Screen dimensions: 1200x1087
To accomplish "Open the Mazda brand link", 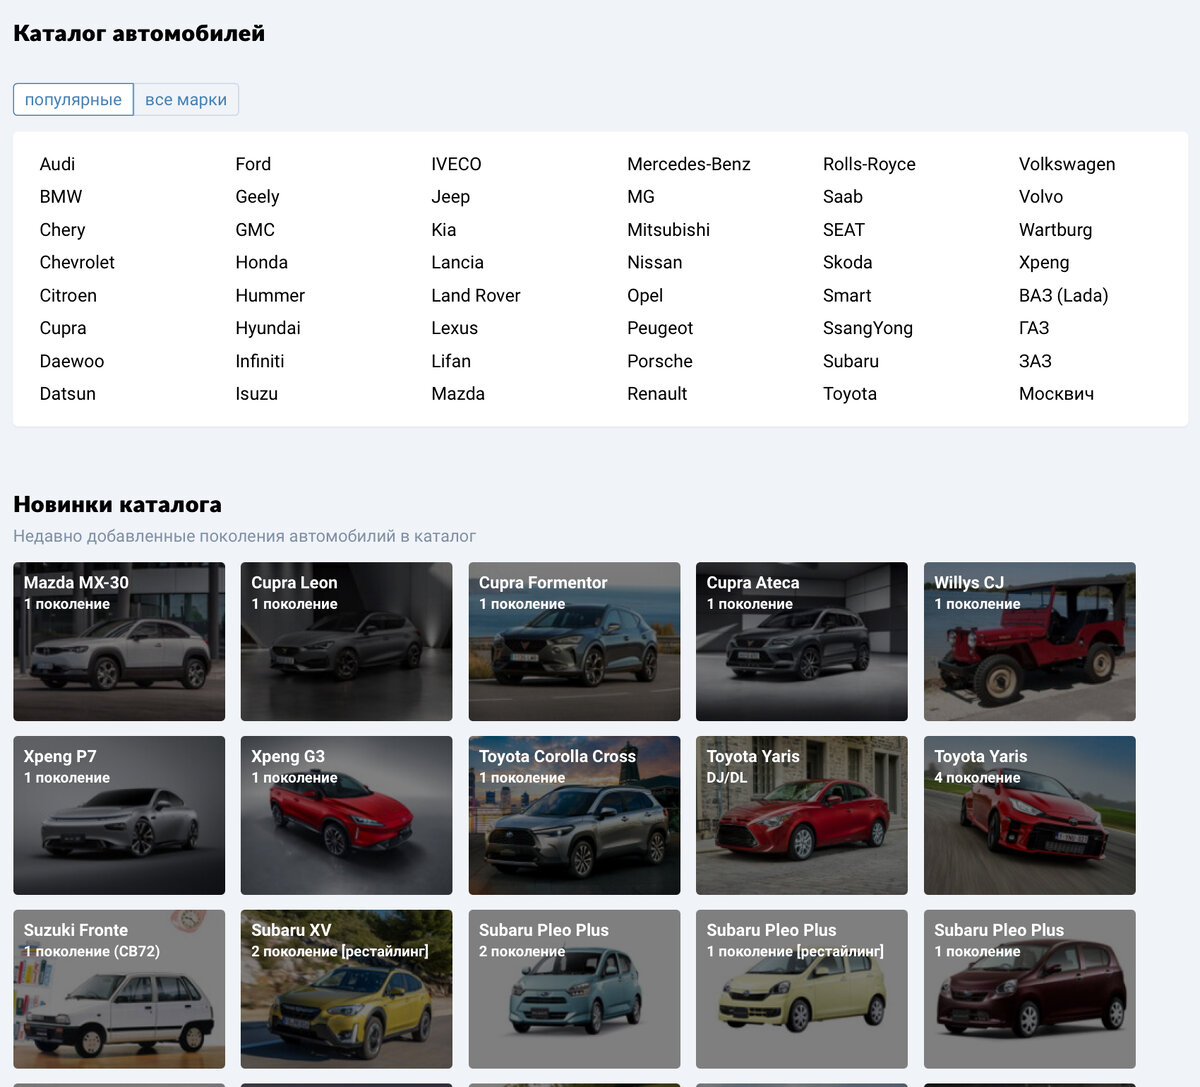I will [x=458, y=394].
